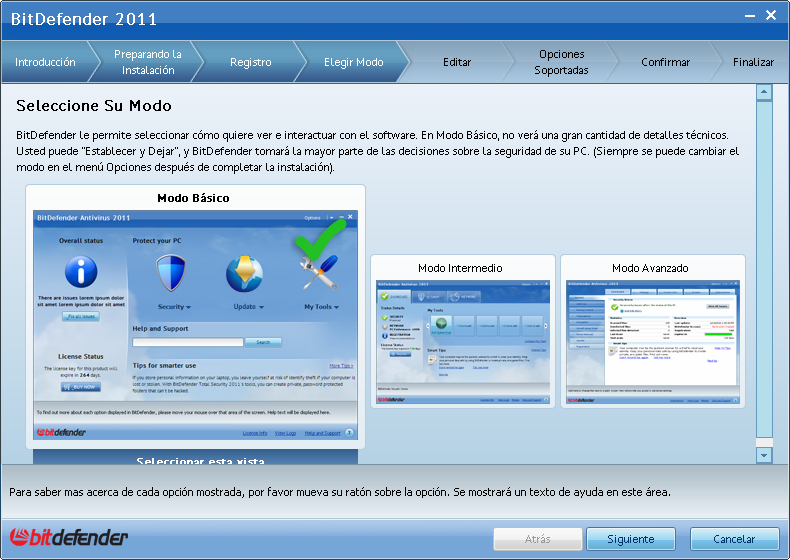
Task: Close the BitDefender 2011 installer window
Action: point(771,15)
